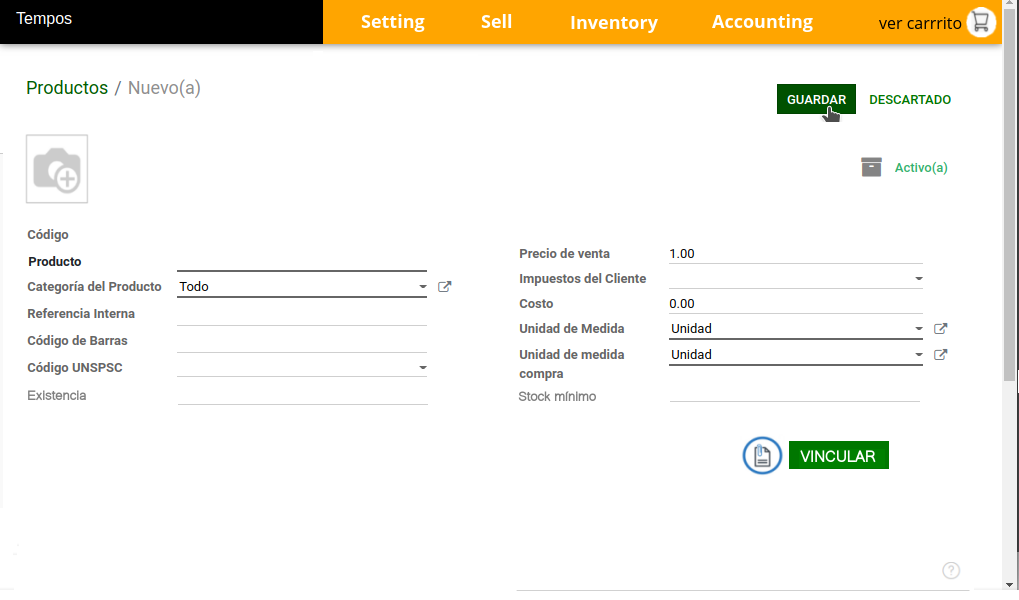Open external link for Unidad de Medida

point(940,329)
